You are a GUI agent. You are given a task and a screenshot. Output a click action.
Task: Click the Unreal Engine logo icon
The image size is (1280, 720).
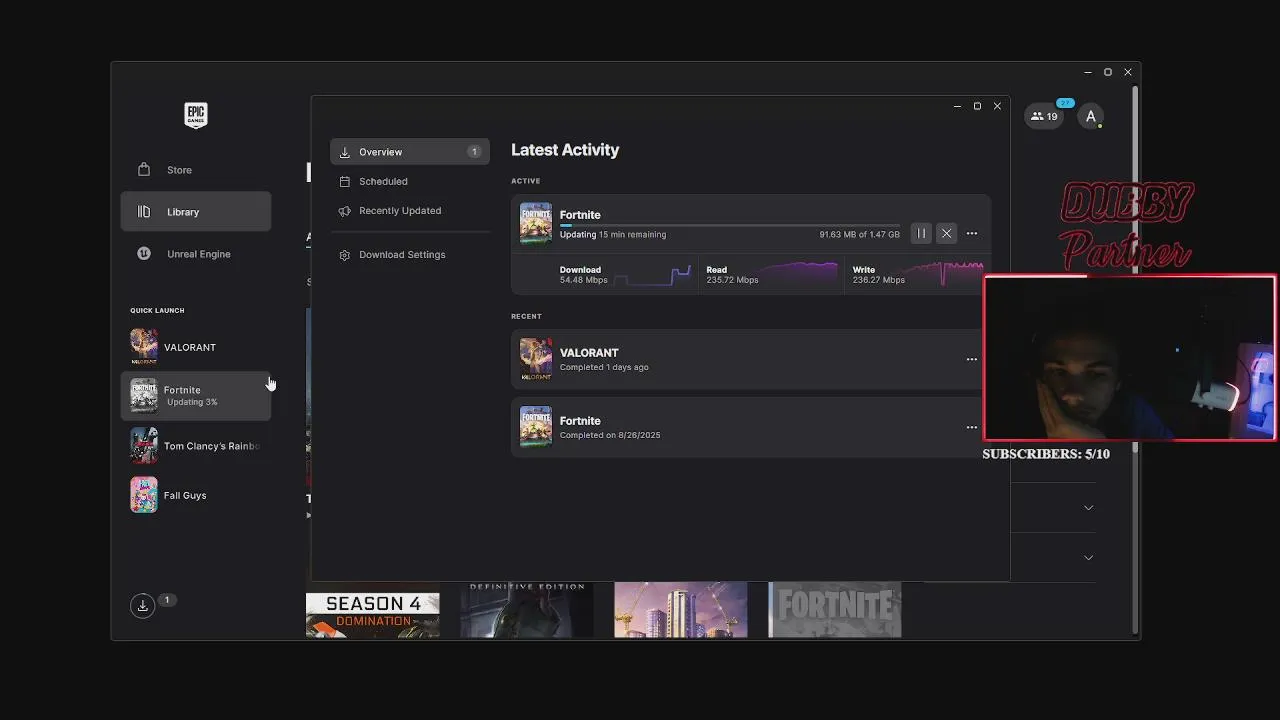tap(144, 254)
